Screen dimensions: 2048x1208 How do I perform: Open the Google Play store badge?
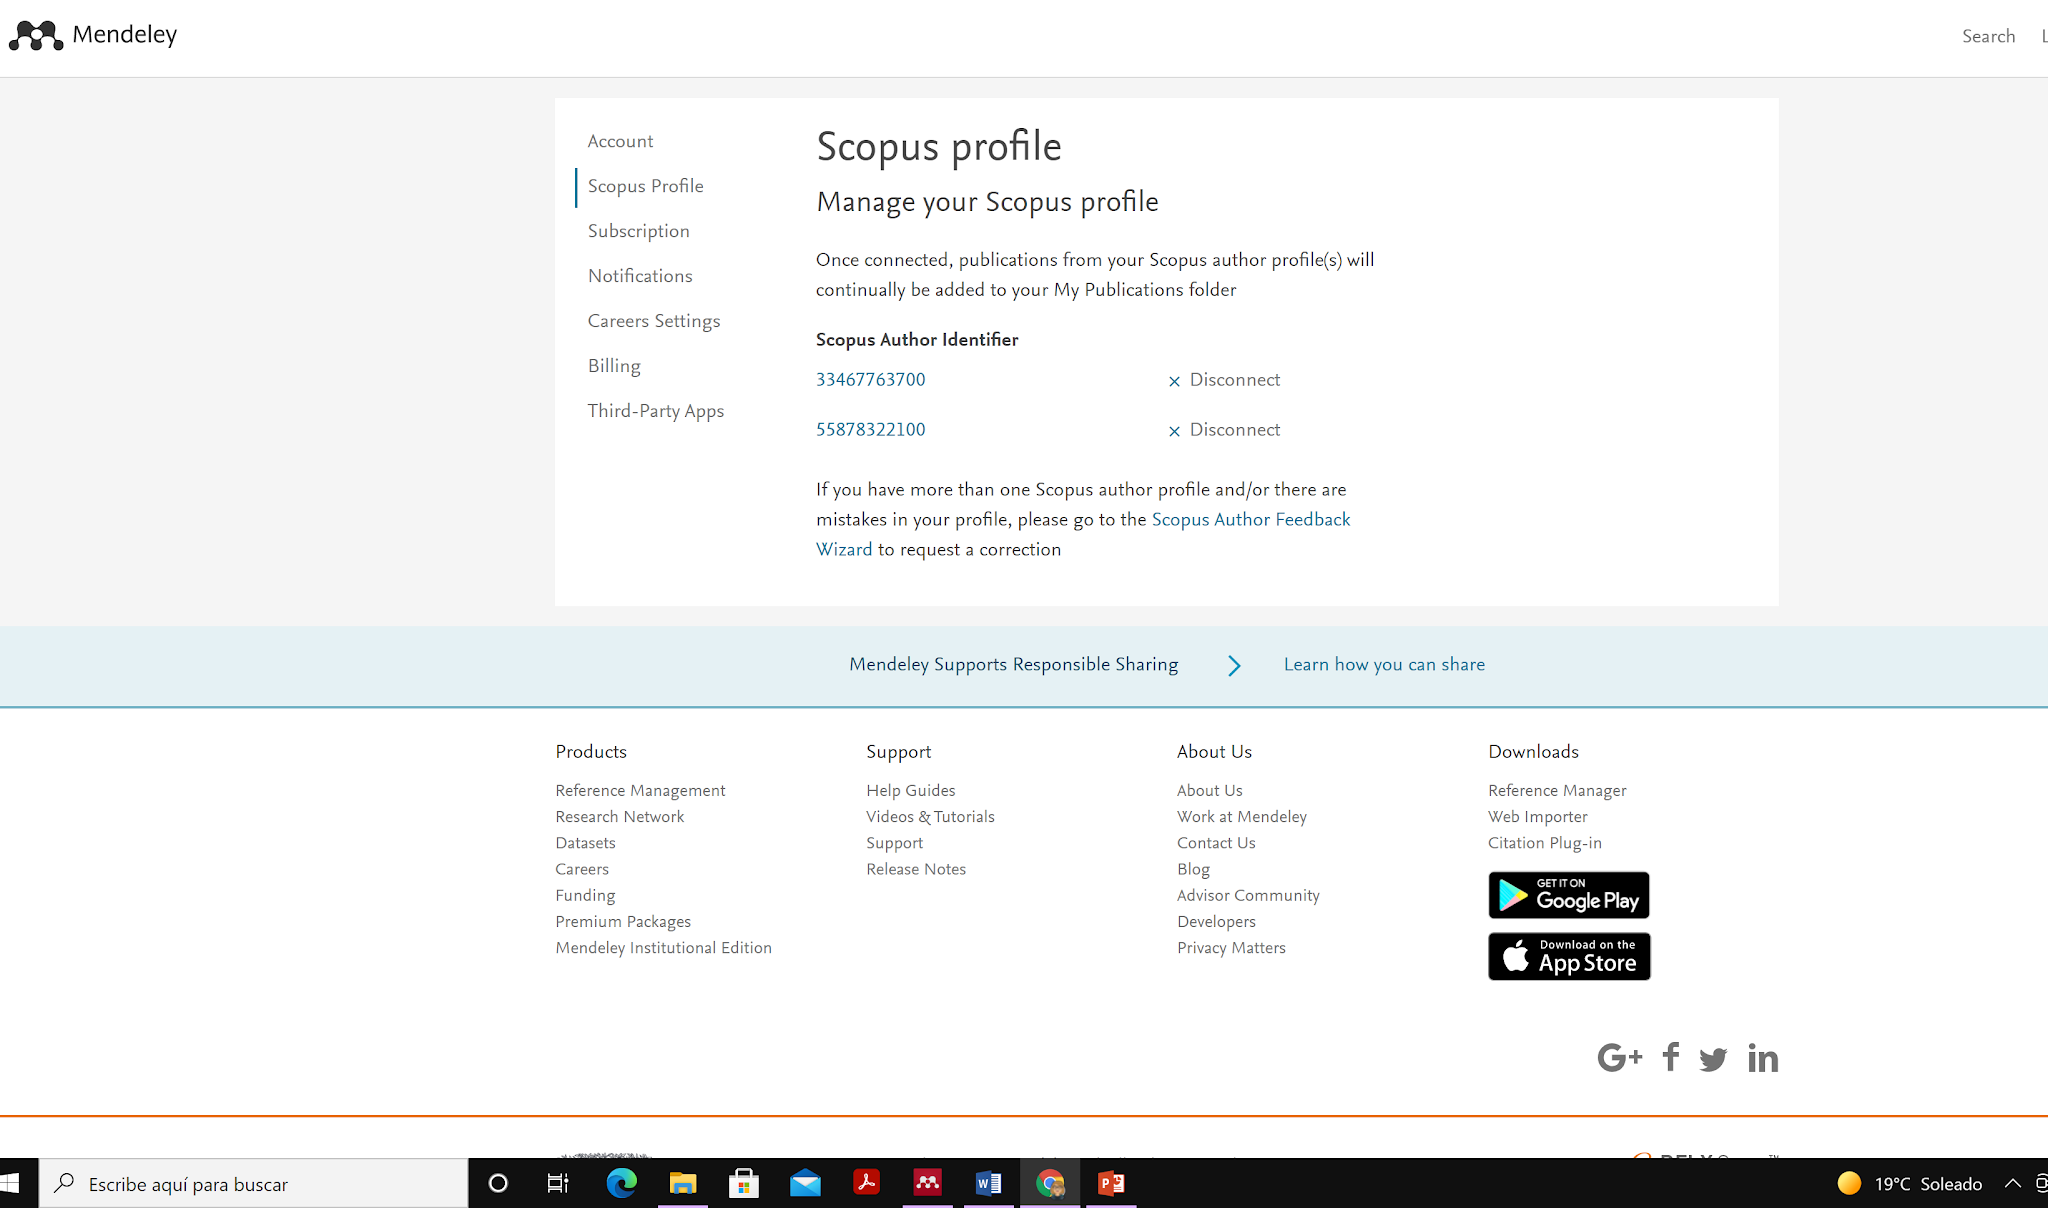click(x=1568, y=895)
